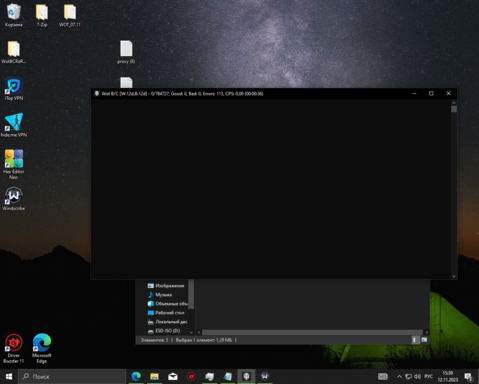Click Explorer horizontal scrollbar left arrow
Viewport: 479px width, 384px height.
point(199,332)
